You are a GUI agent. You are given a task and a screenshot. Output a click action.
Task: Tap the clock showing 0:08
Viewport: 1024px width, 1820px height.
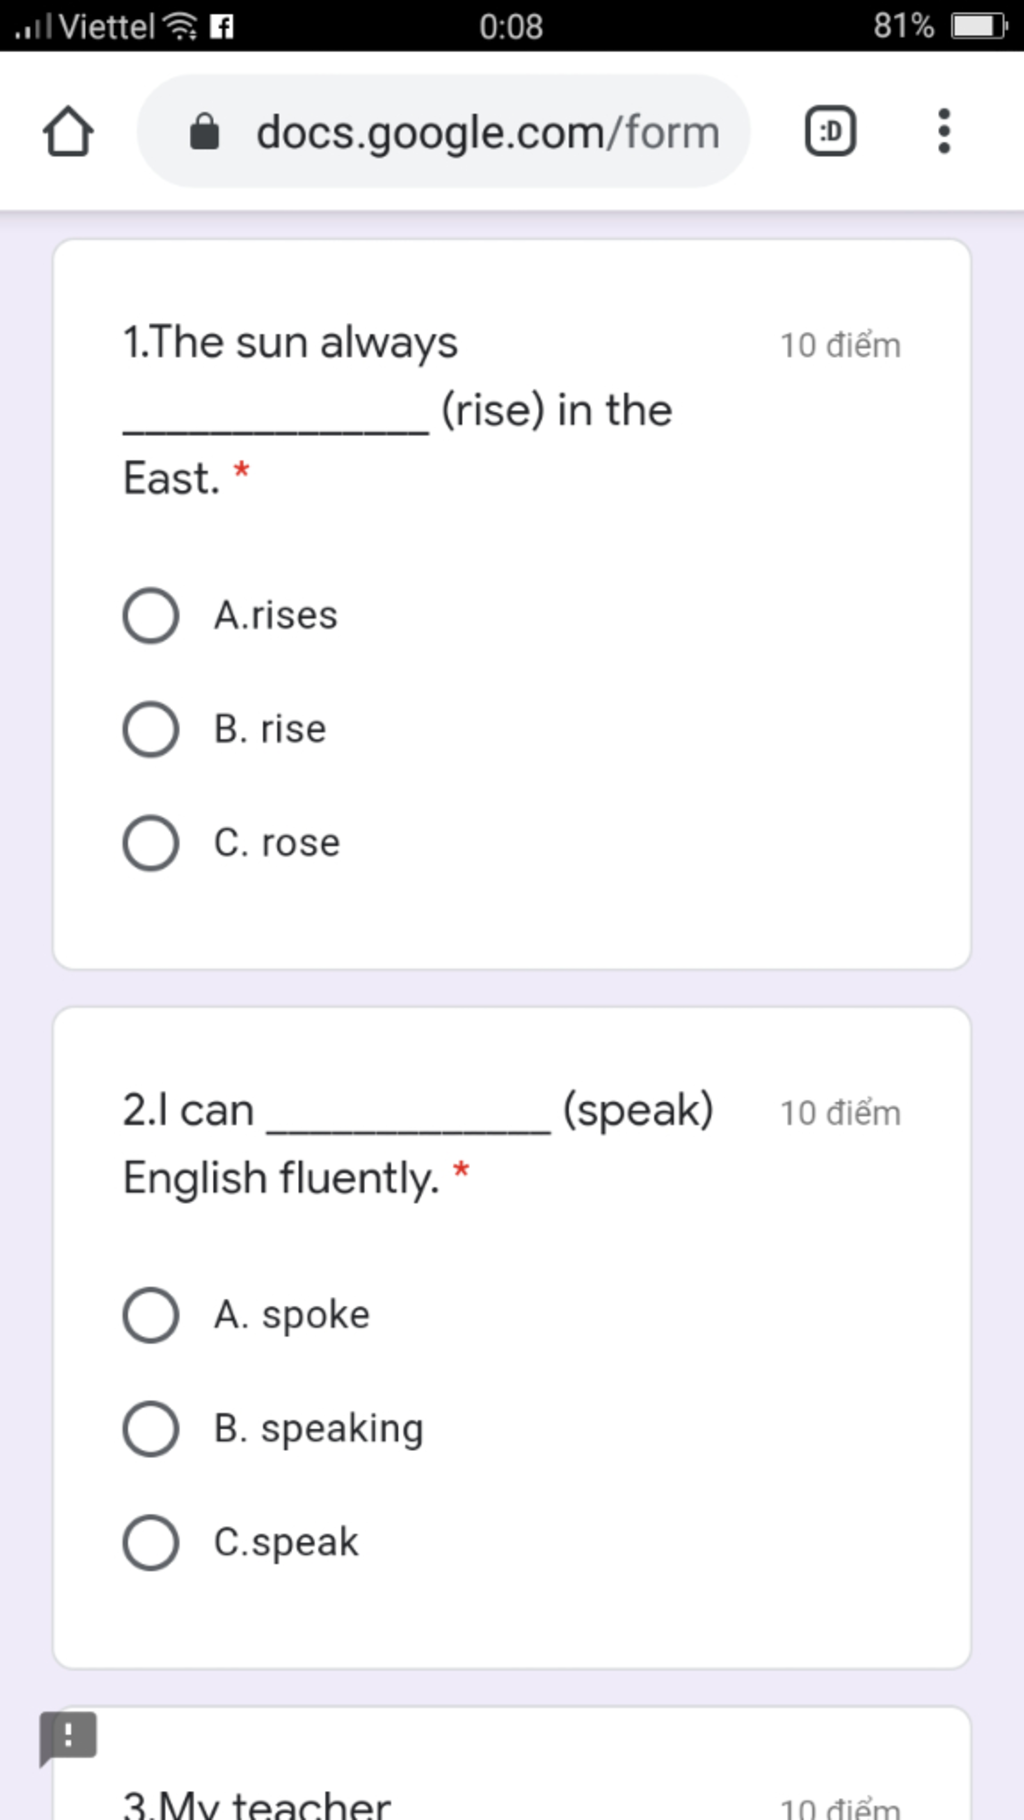511,26
